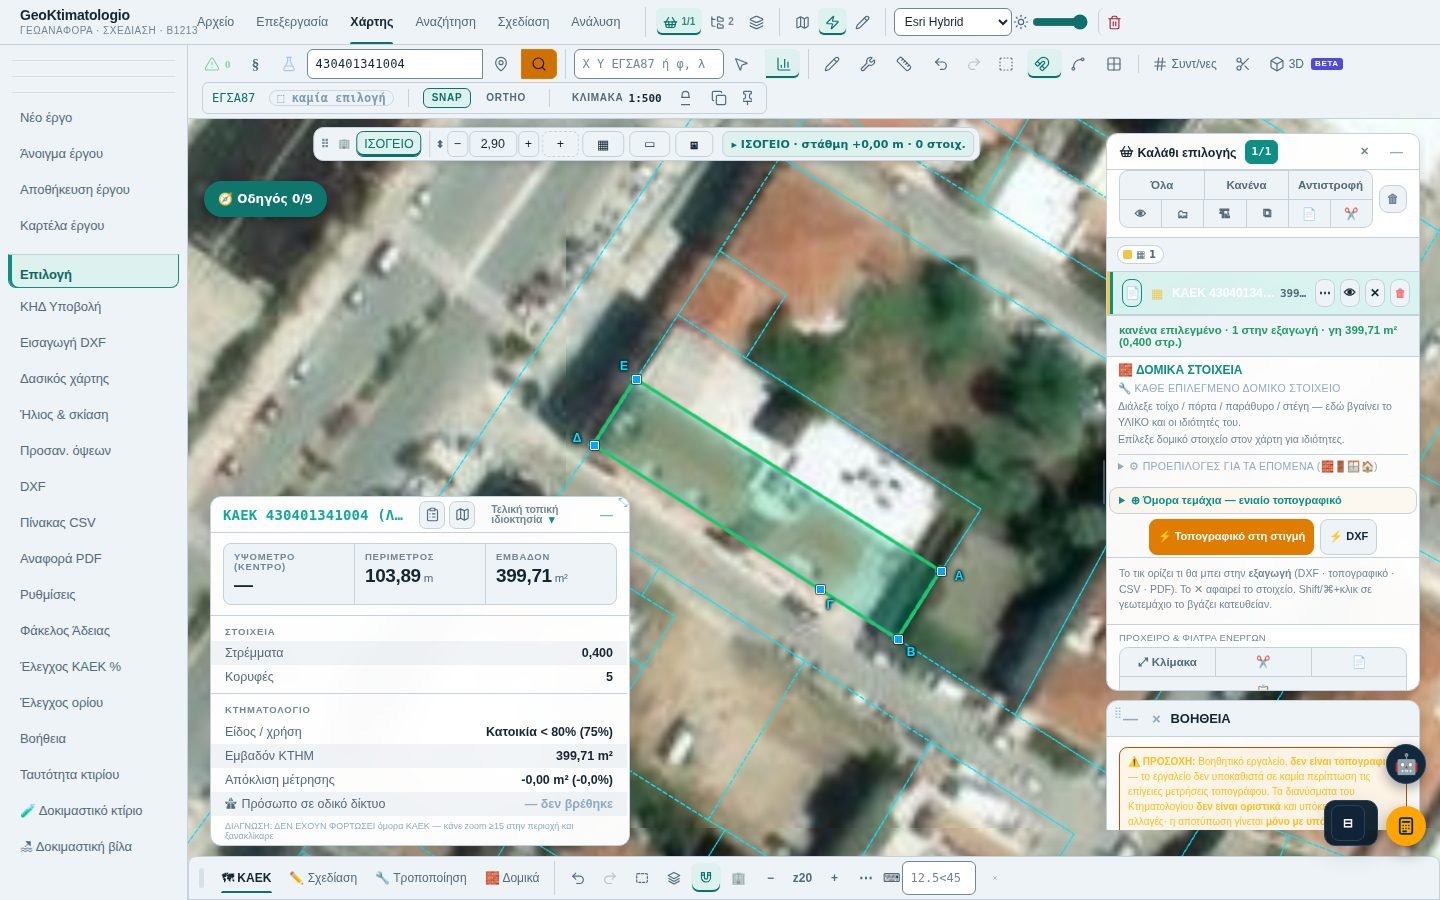Click the KAEK number input field
Screen dimensions: 1440x900
pos(395,64)
